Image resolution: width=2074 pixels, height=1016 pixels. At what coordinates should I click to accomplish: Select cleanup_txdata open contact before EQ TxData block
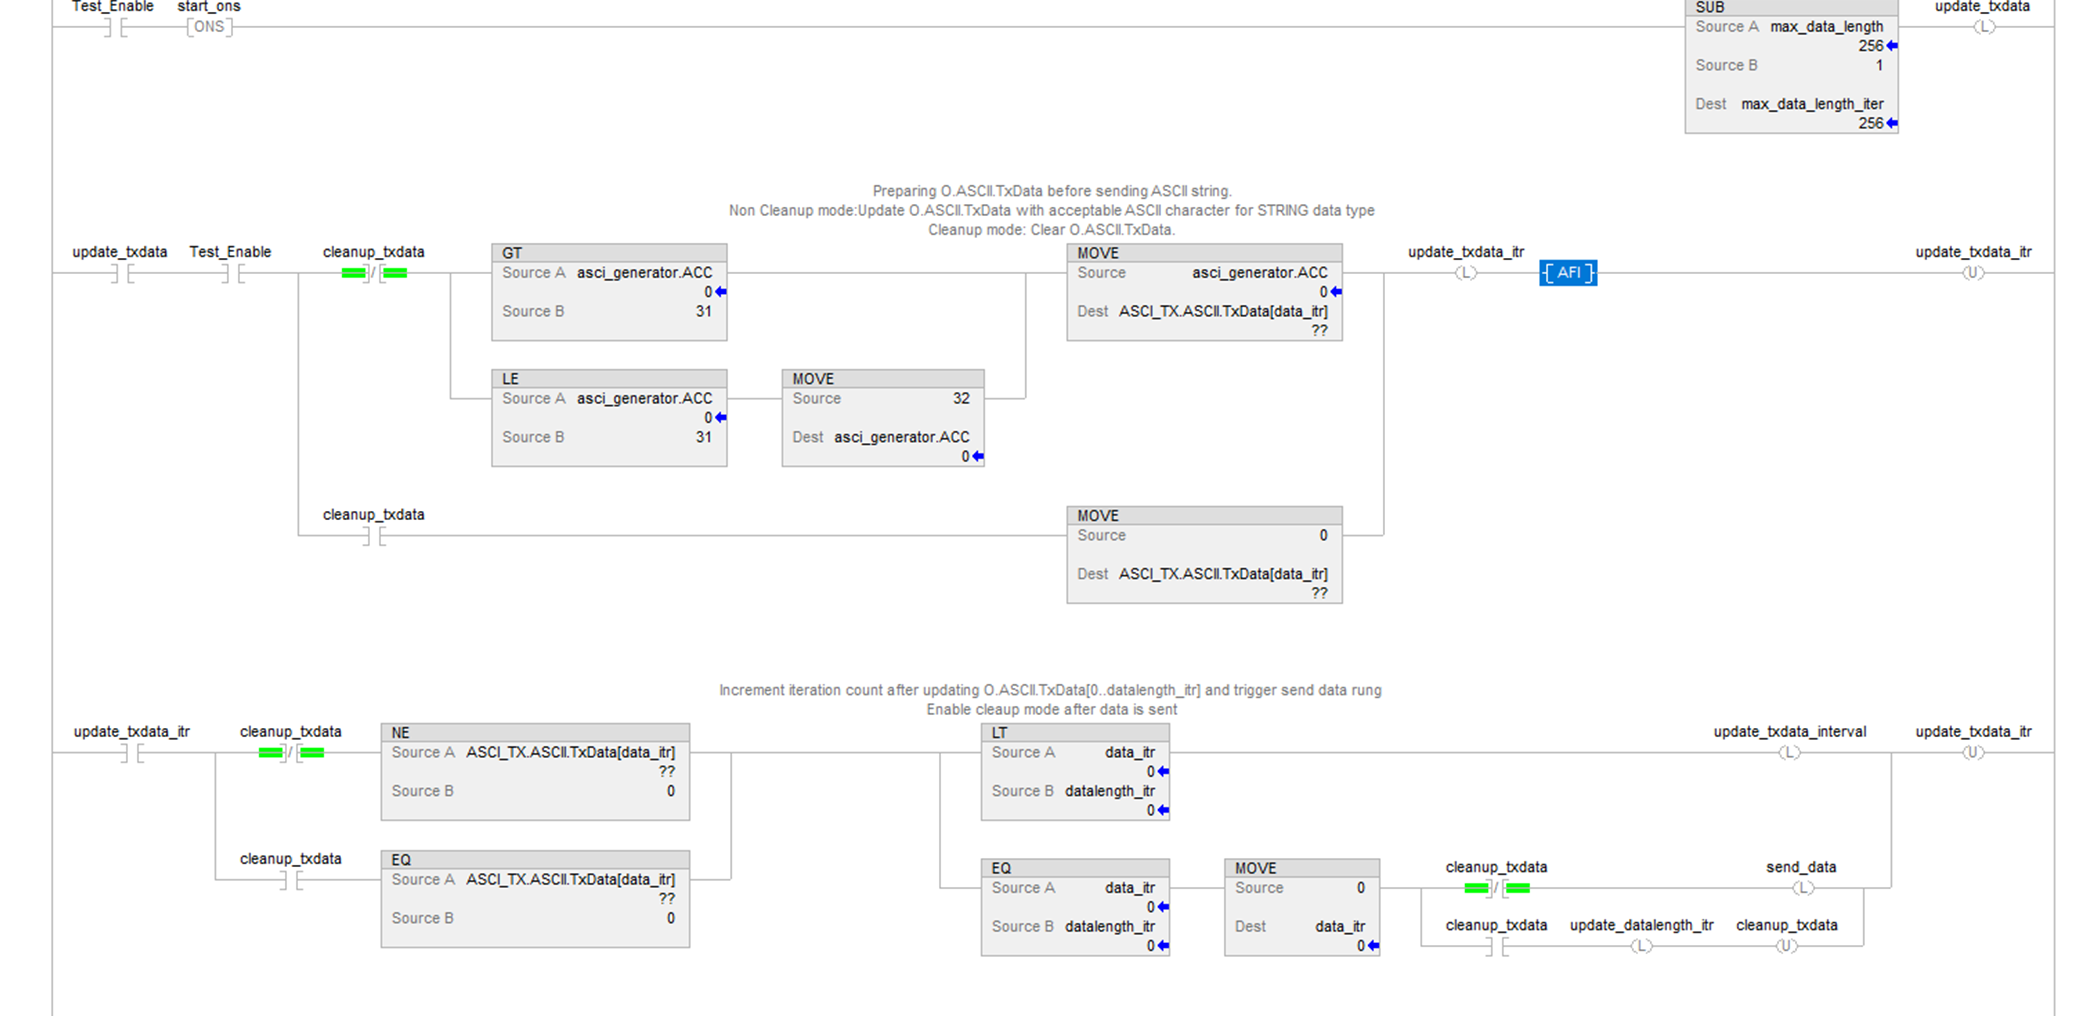point(291,880)
